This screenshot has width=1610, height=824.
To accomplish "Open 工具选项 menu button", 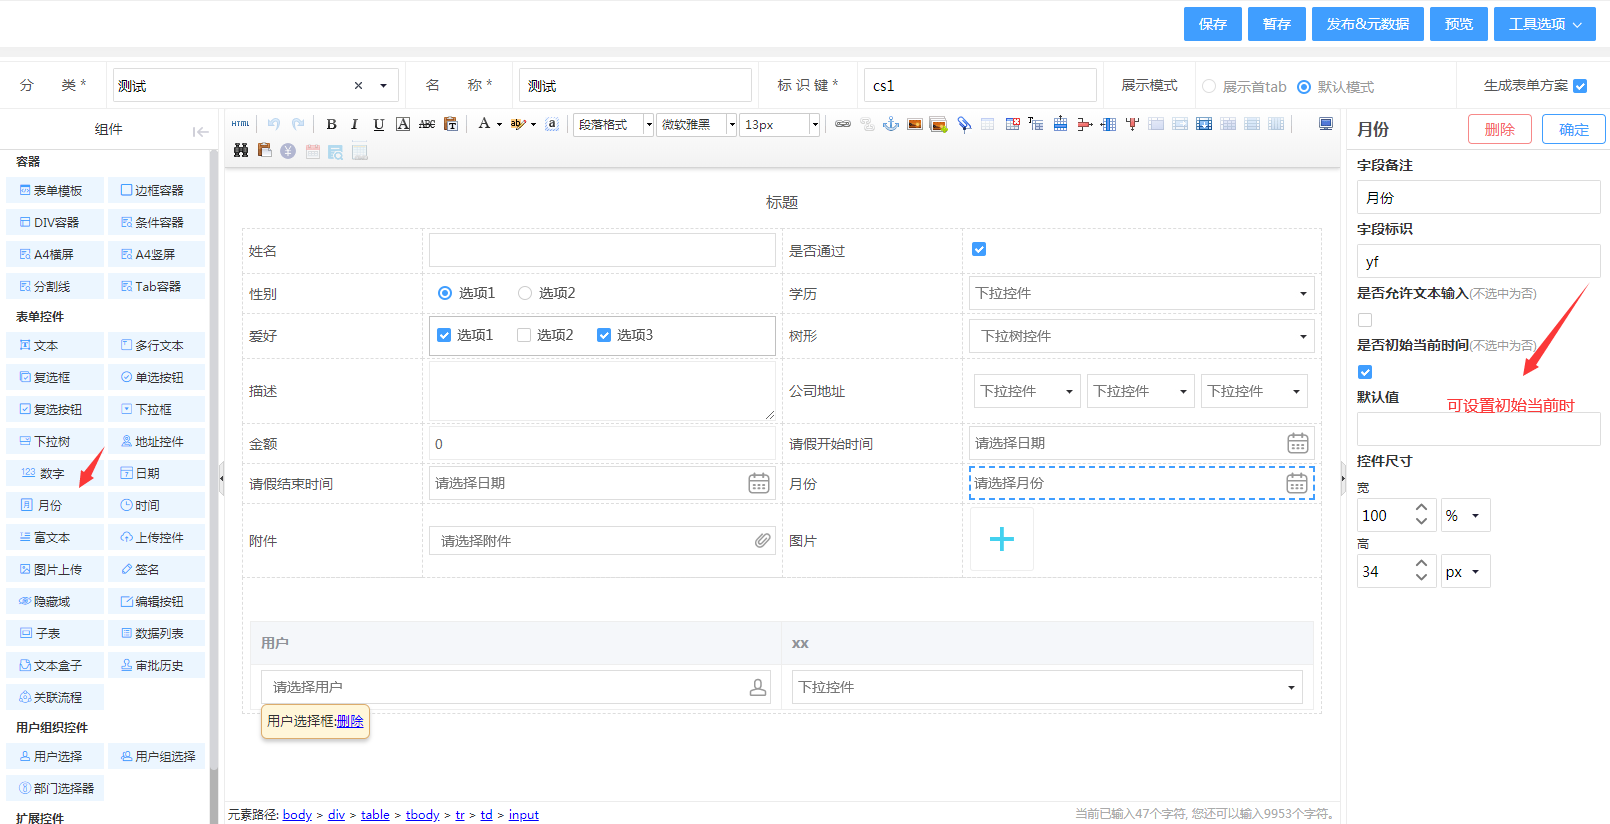I will coord(1545,24).
